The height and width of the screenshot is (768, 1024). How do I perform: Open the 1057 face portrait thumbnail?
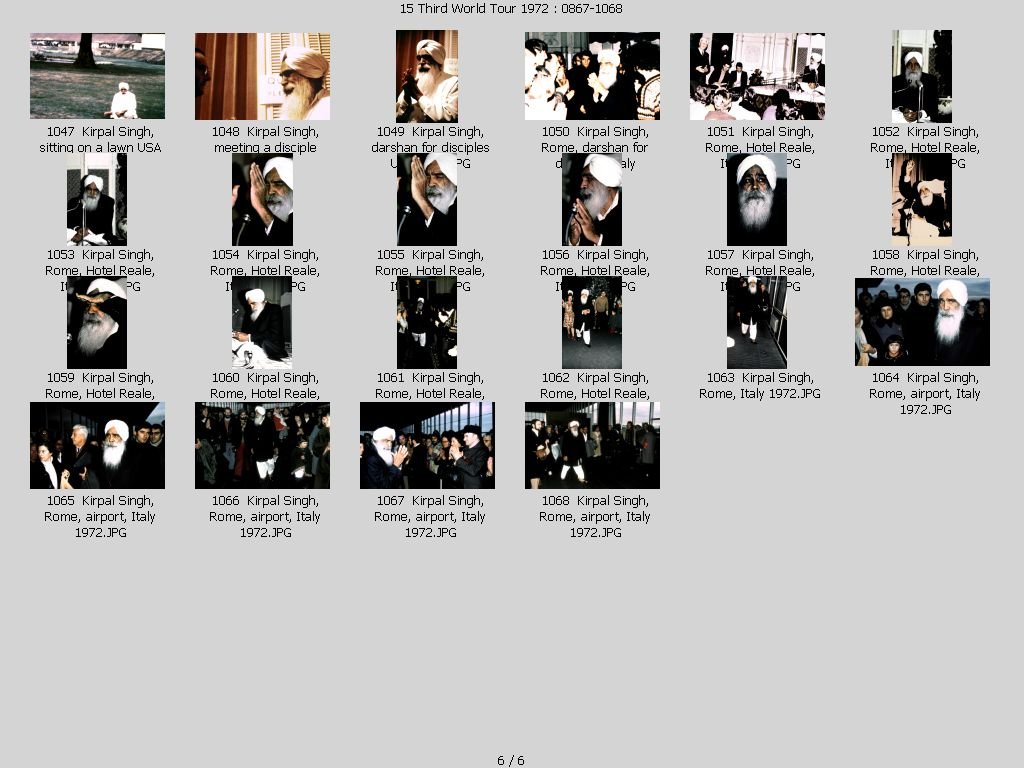(x=757, y=199)
